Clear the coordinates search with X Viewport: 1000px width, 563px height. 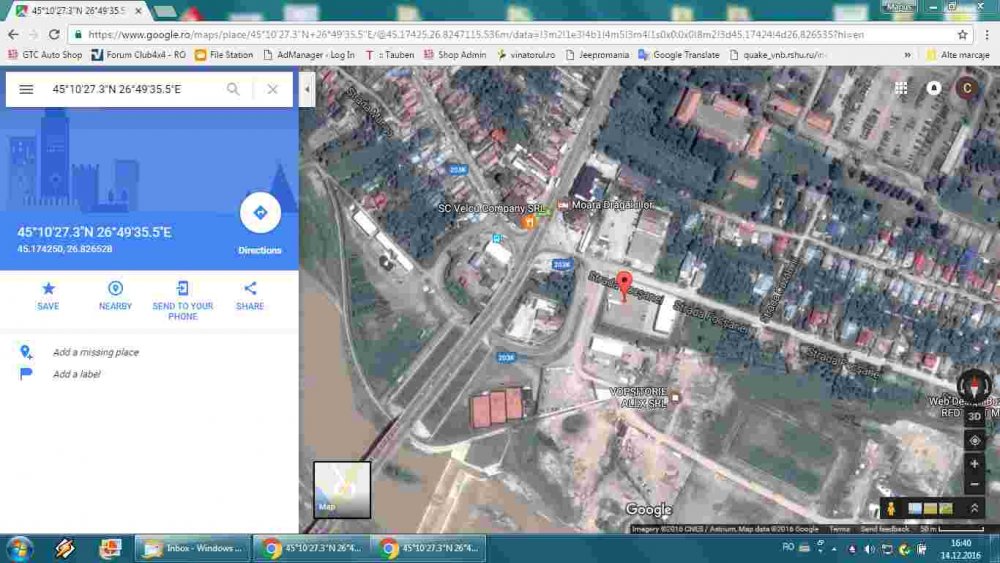272,89
